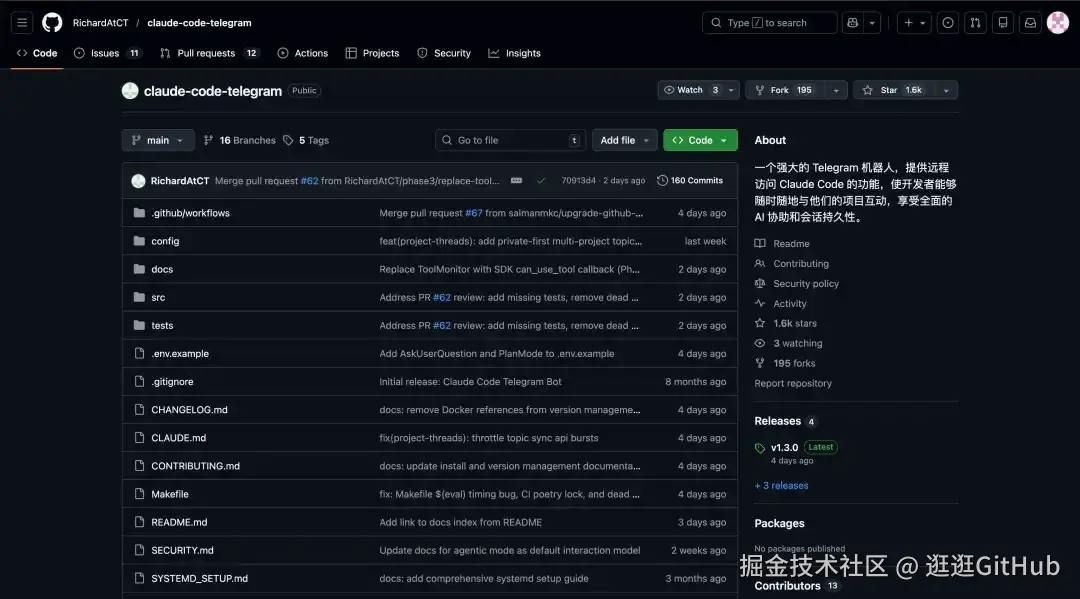
Task: Open the notifications inbox icon
Action: (x=1029, y=23)
